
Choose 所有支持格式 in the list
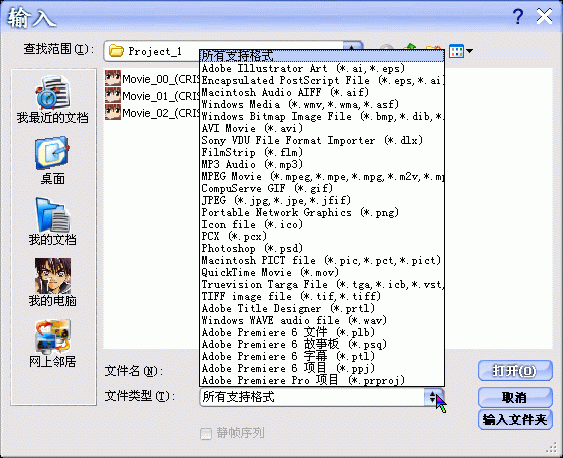pos(322,56)
